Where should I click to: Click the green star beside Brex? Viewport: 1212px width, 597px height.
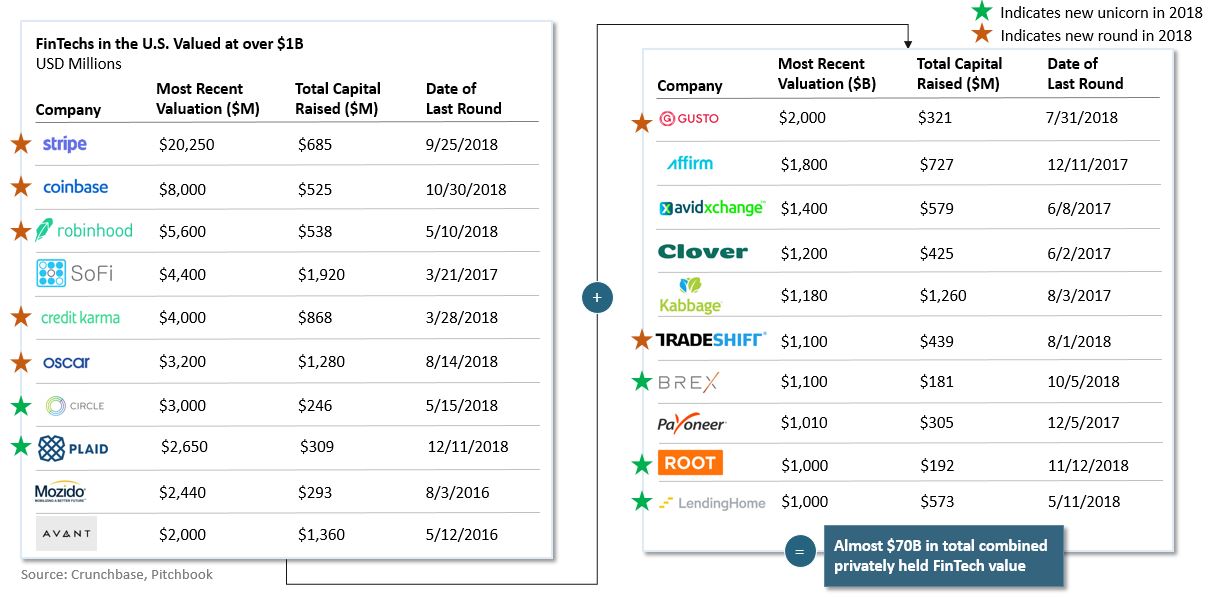tap(642, 381)
